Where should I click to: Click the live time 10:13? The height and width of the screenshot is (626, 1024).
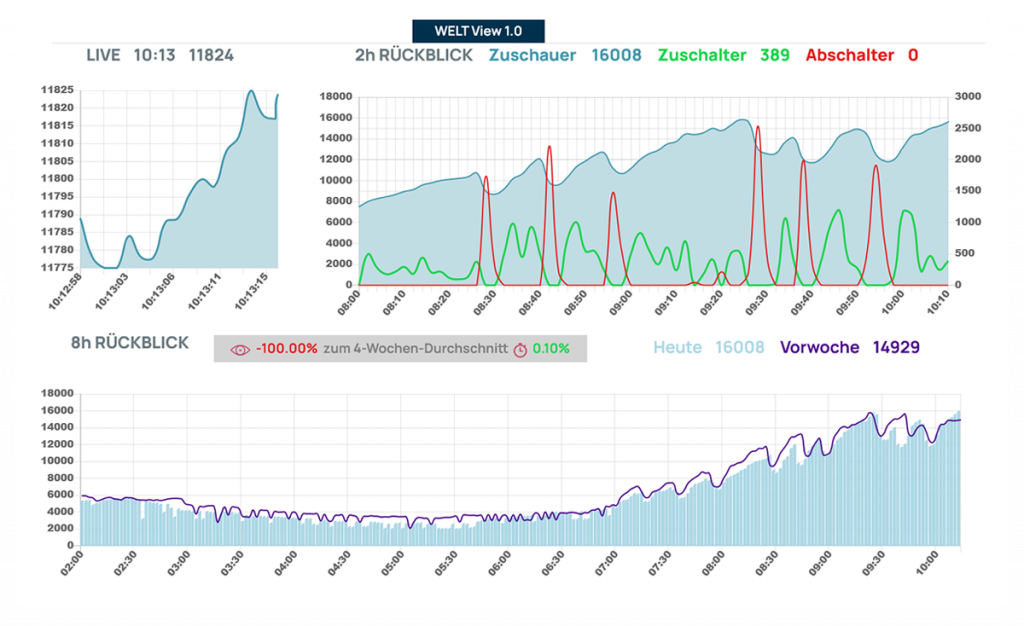tap(154, 55)
